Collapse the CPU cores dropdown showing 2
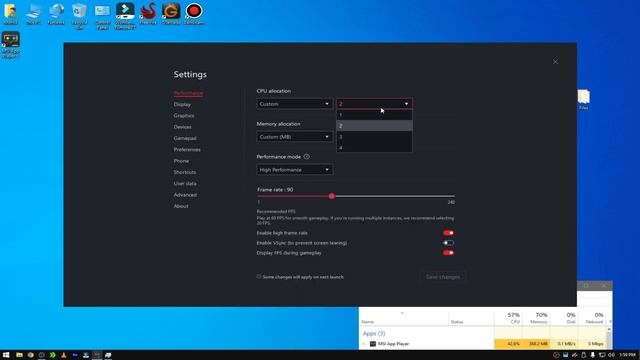This screenshot has width=640, height=360. 374,104
